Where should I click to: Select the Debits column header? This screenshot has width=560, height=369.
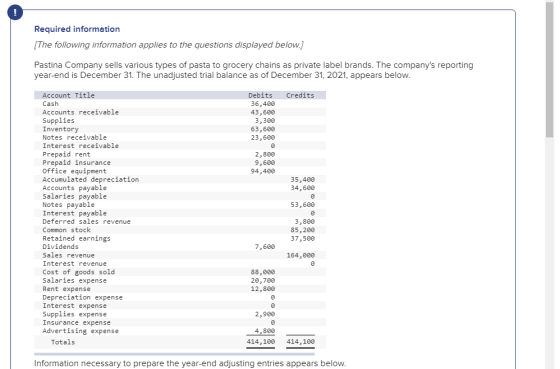(x=260, y=95)
